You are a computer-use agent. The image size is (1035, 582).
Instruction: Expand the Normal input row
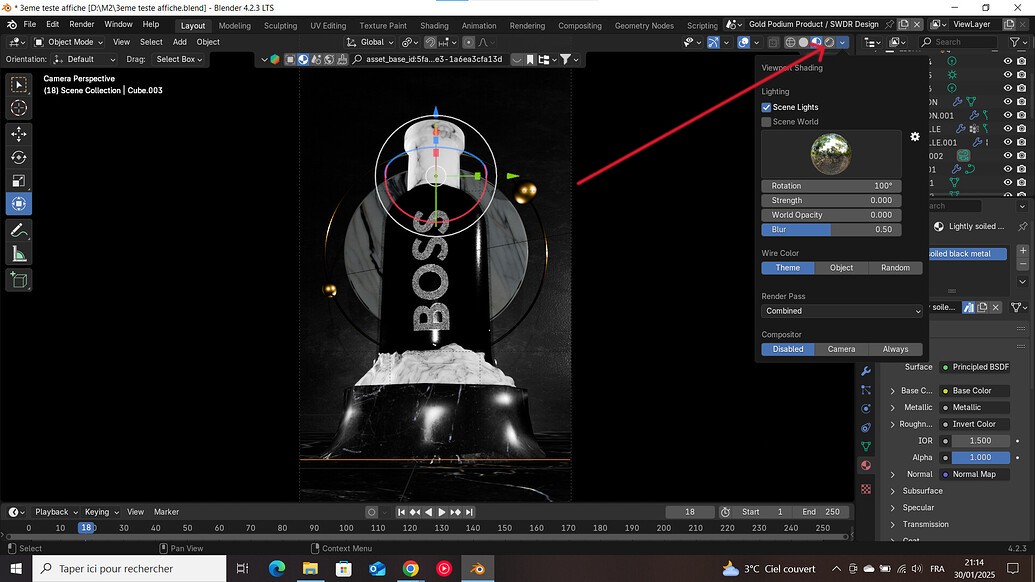[892, 474]
